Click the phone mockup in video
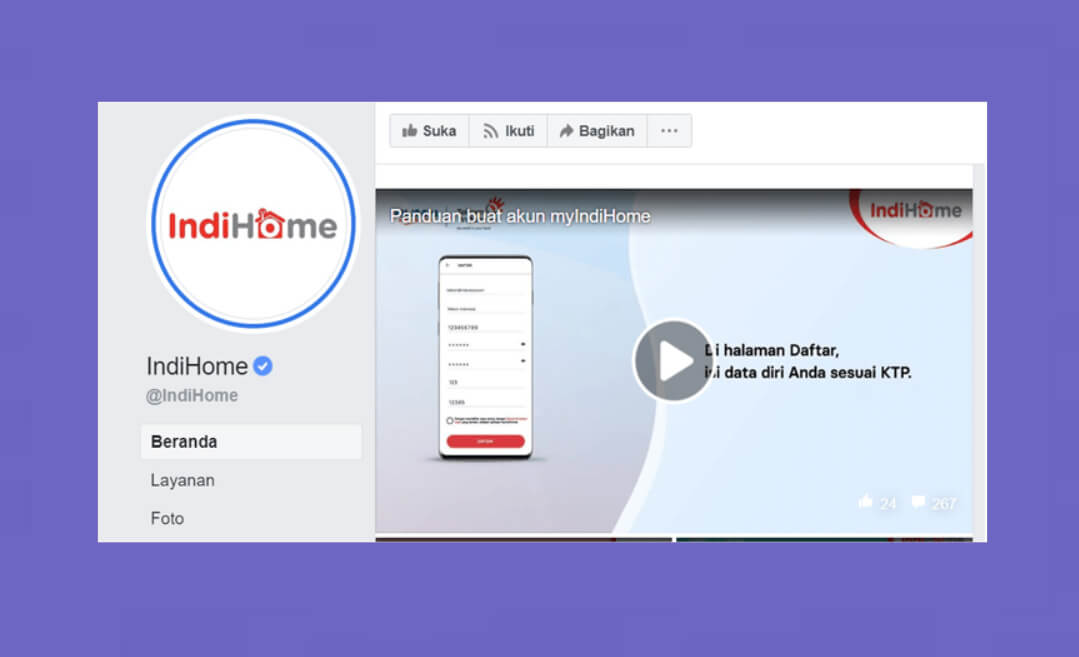Screen dimensions: 1079x657 pos(486,357)
